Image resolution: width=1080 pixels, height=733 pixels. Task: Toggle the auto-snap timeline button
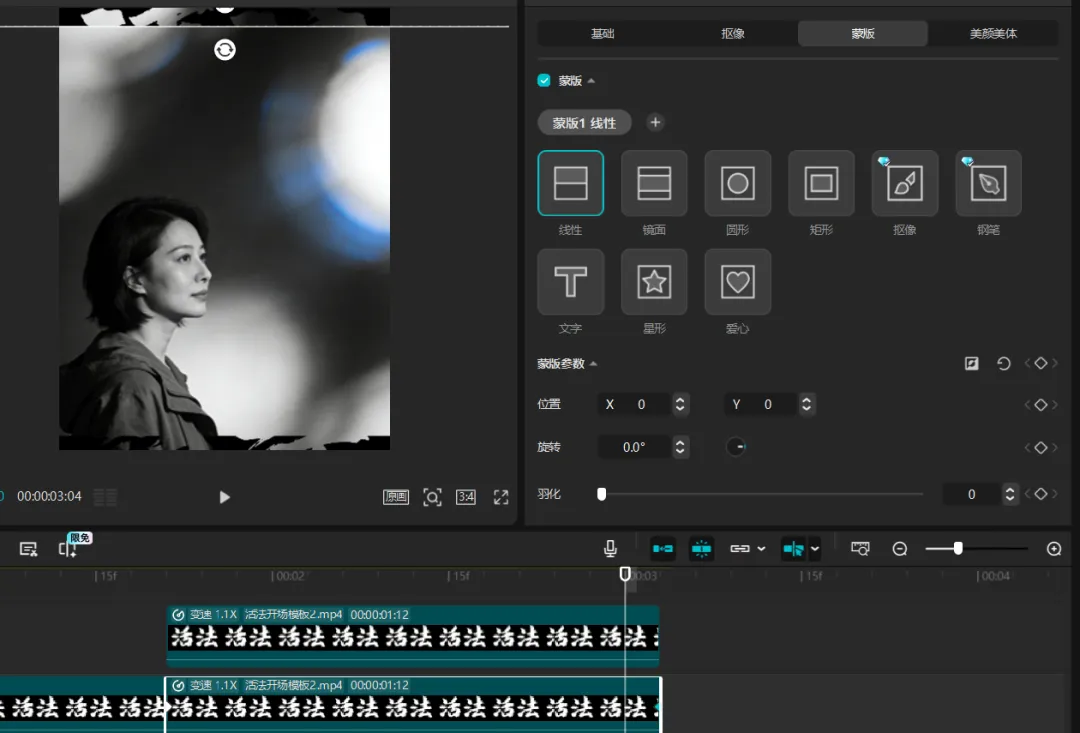pyautogui.click(x=701, y=548)
